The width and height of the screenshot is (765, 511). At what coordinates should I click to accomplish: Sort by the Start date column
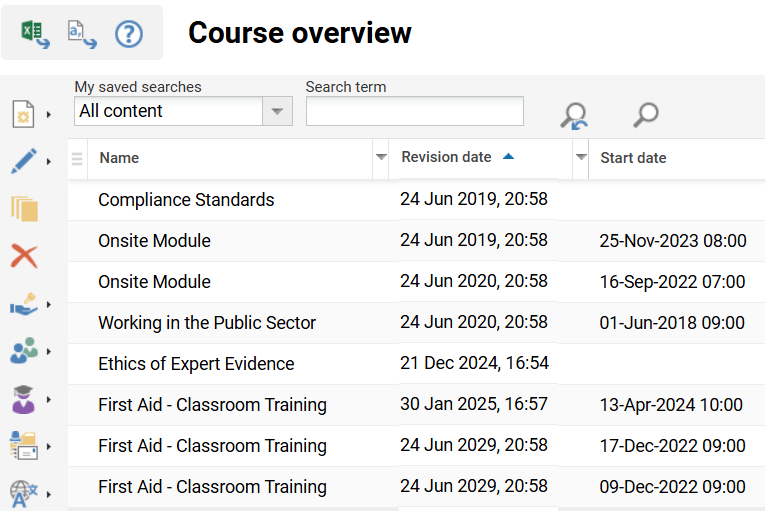[x=633, y=158]
